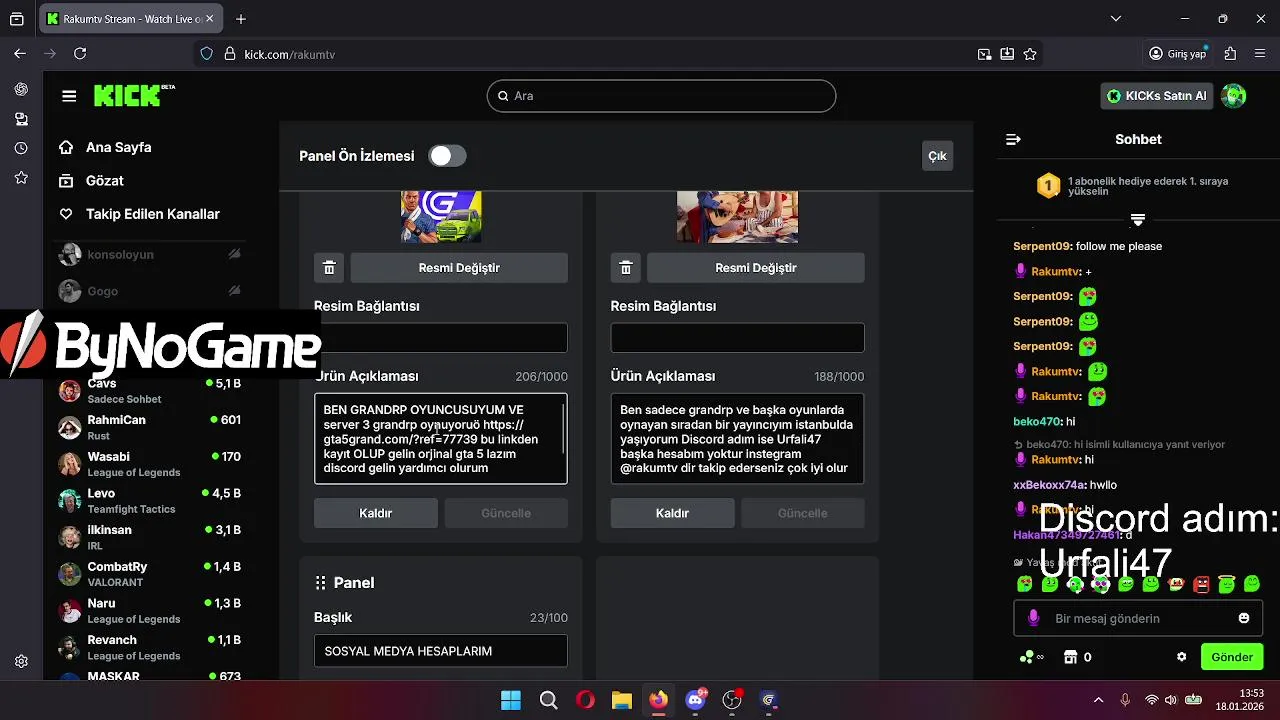The width and height of the screenshot is (1280, 720).
Task: Click left panel's Resmi Değiştir button
Action: 459,268
